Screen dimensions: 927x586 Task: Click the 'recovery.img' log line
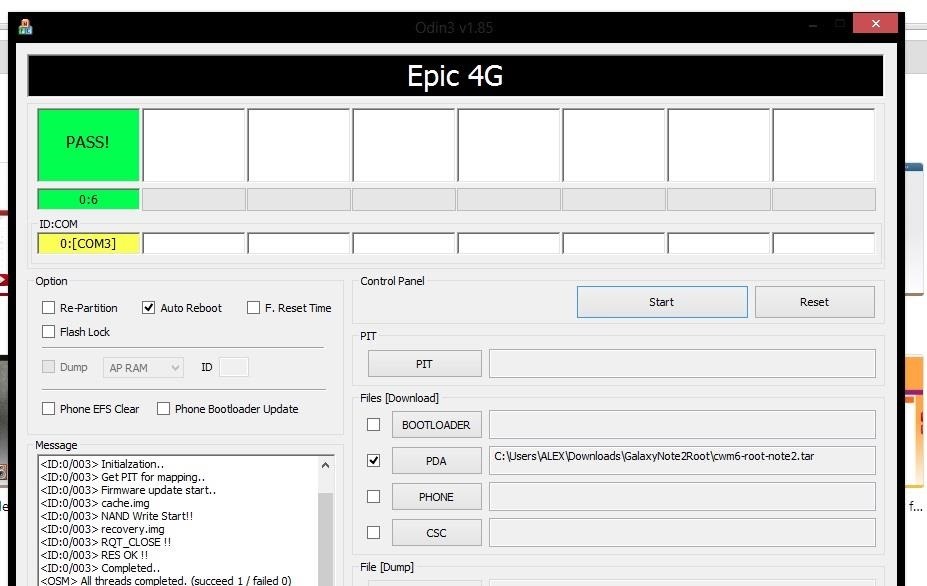coord(102,529)
